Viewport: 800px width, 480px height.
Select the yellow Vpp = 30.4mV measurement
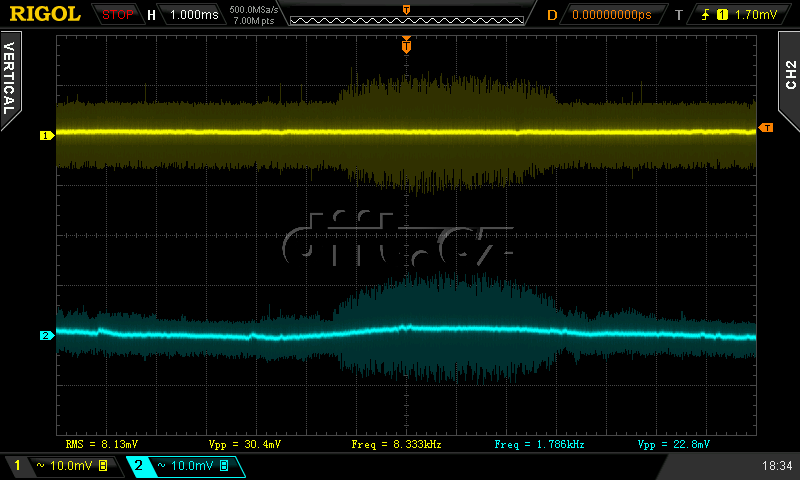[245, 443]
